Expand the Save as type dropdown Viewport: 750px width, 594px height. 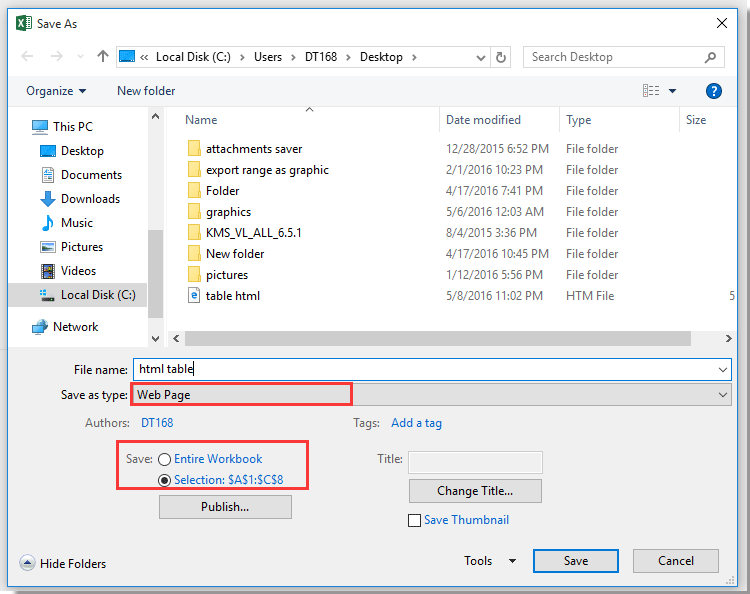click(x=724, y=395)
